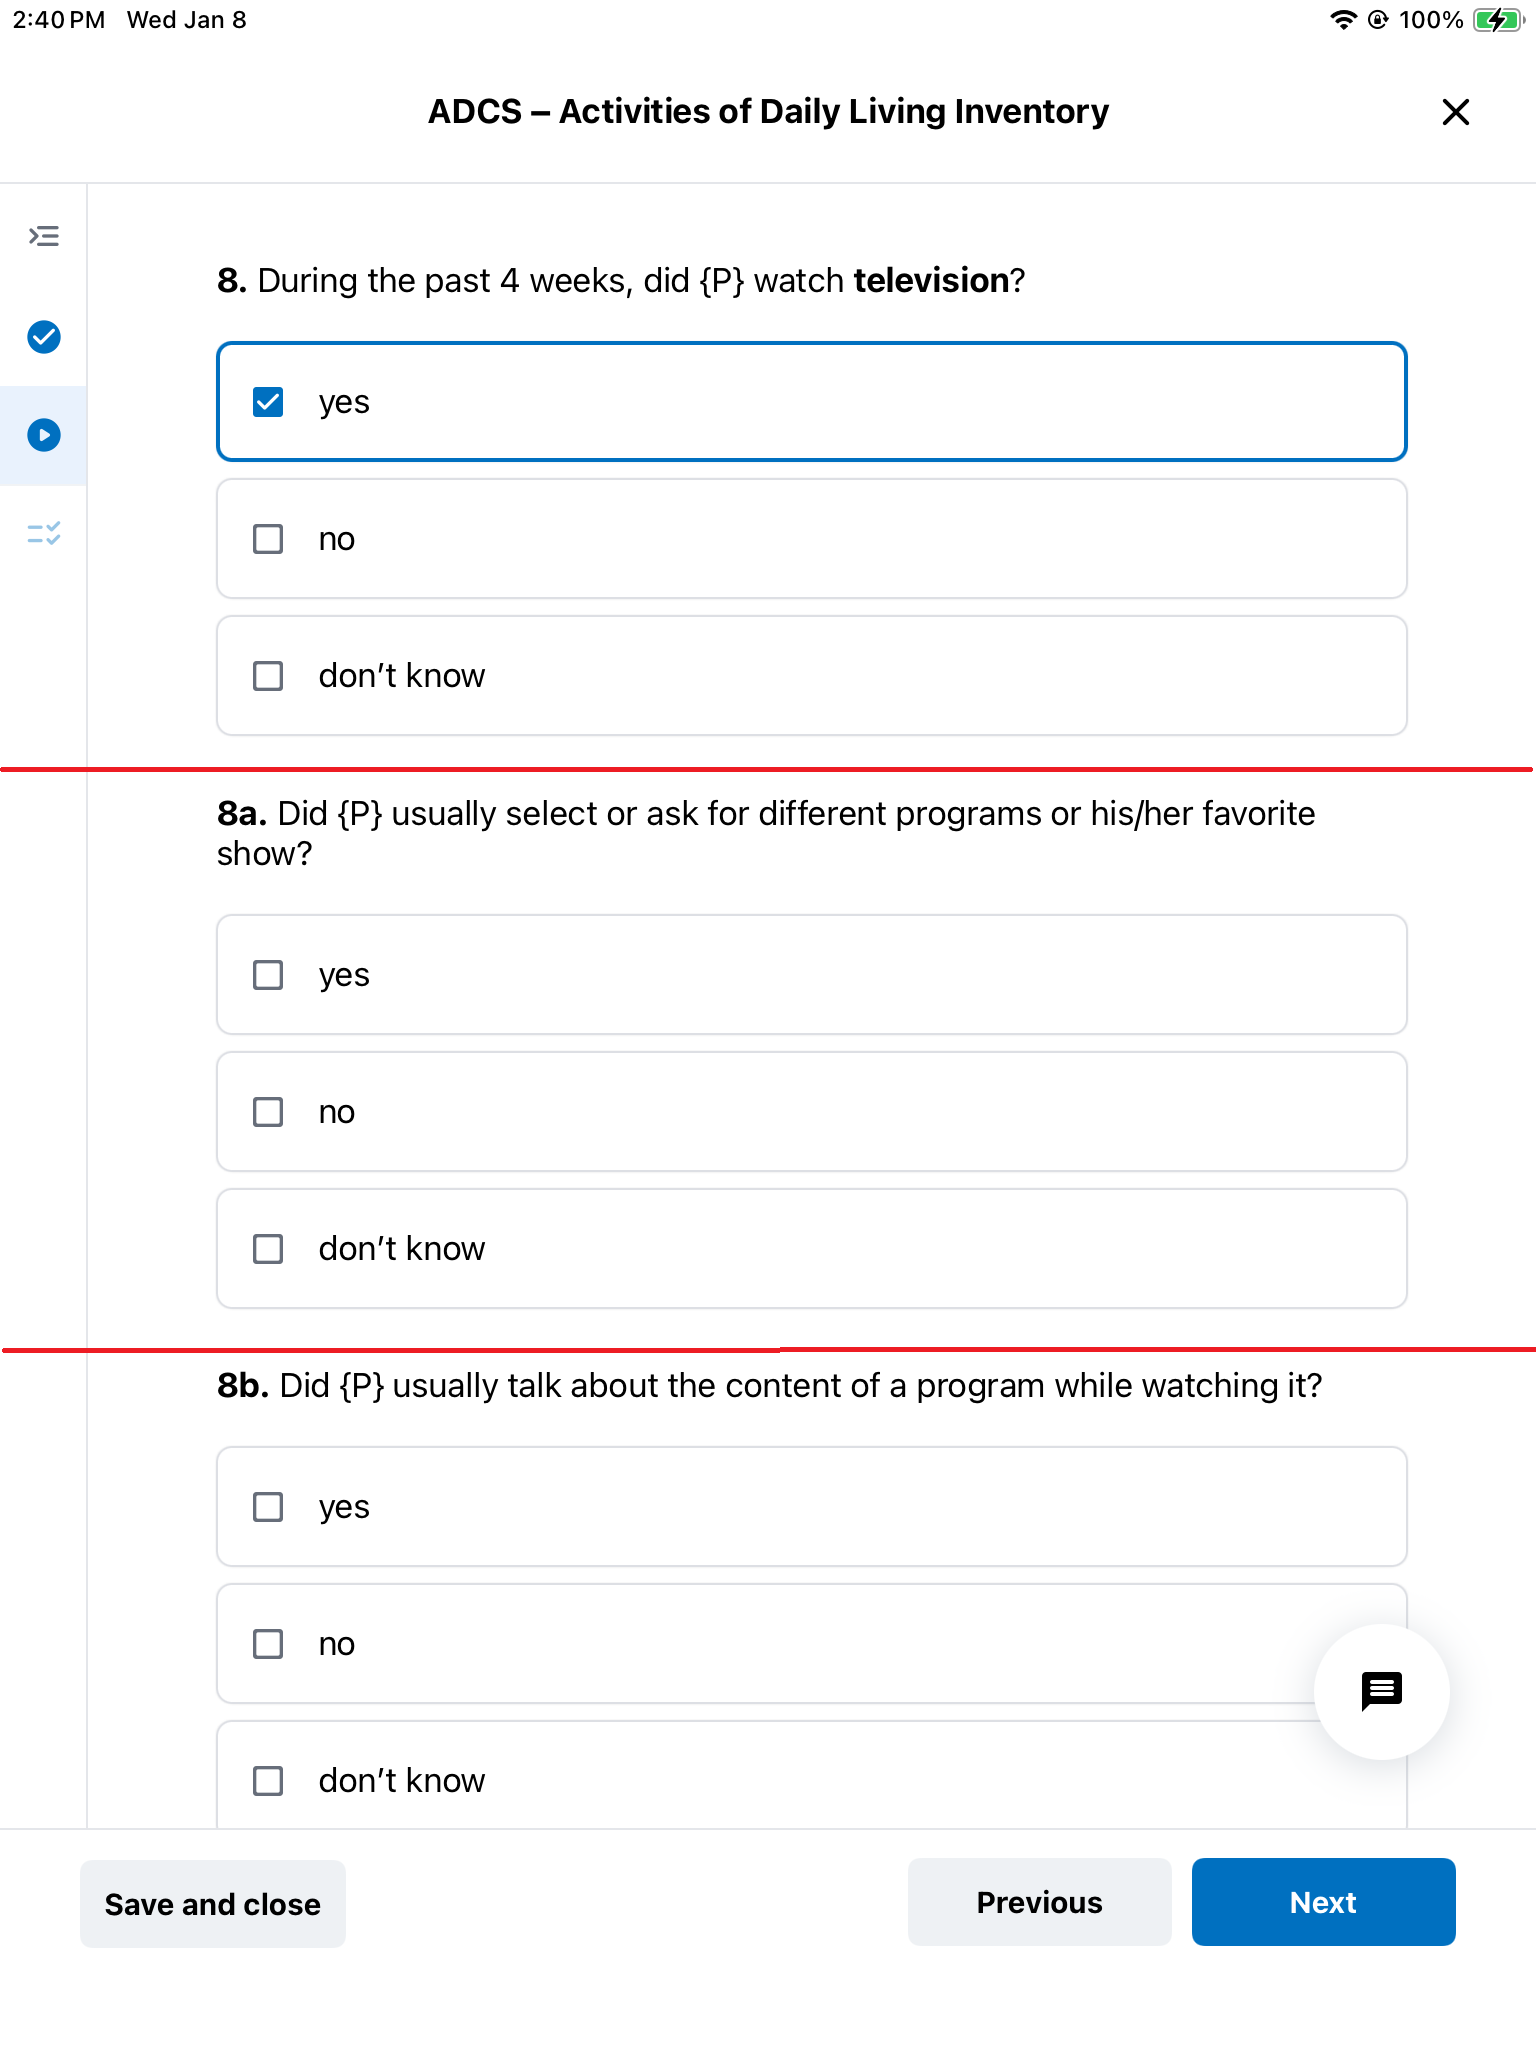The height and width of the screenshot is (2048, 1536).
Task: Check 'don't know' for question 8
Action: click(x=811, y=676)
